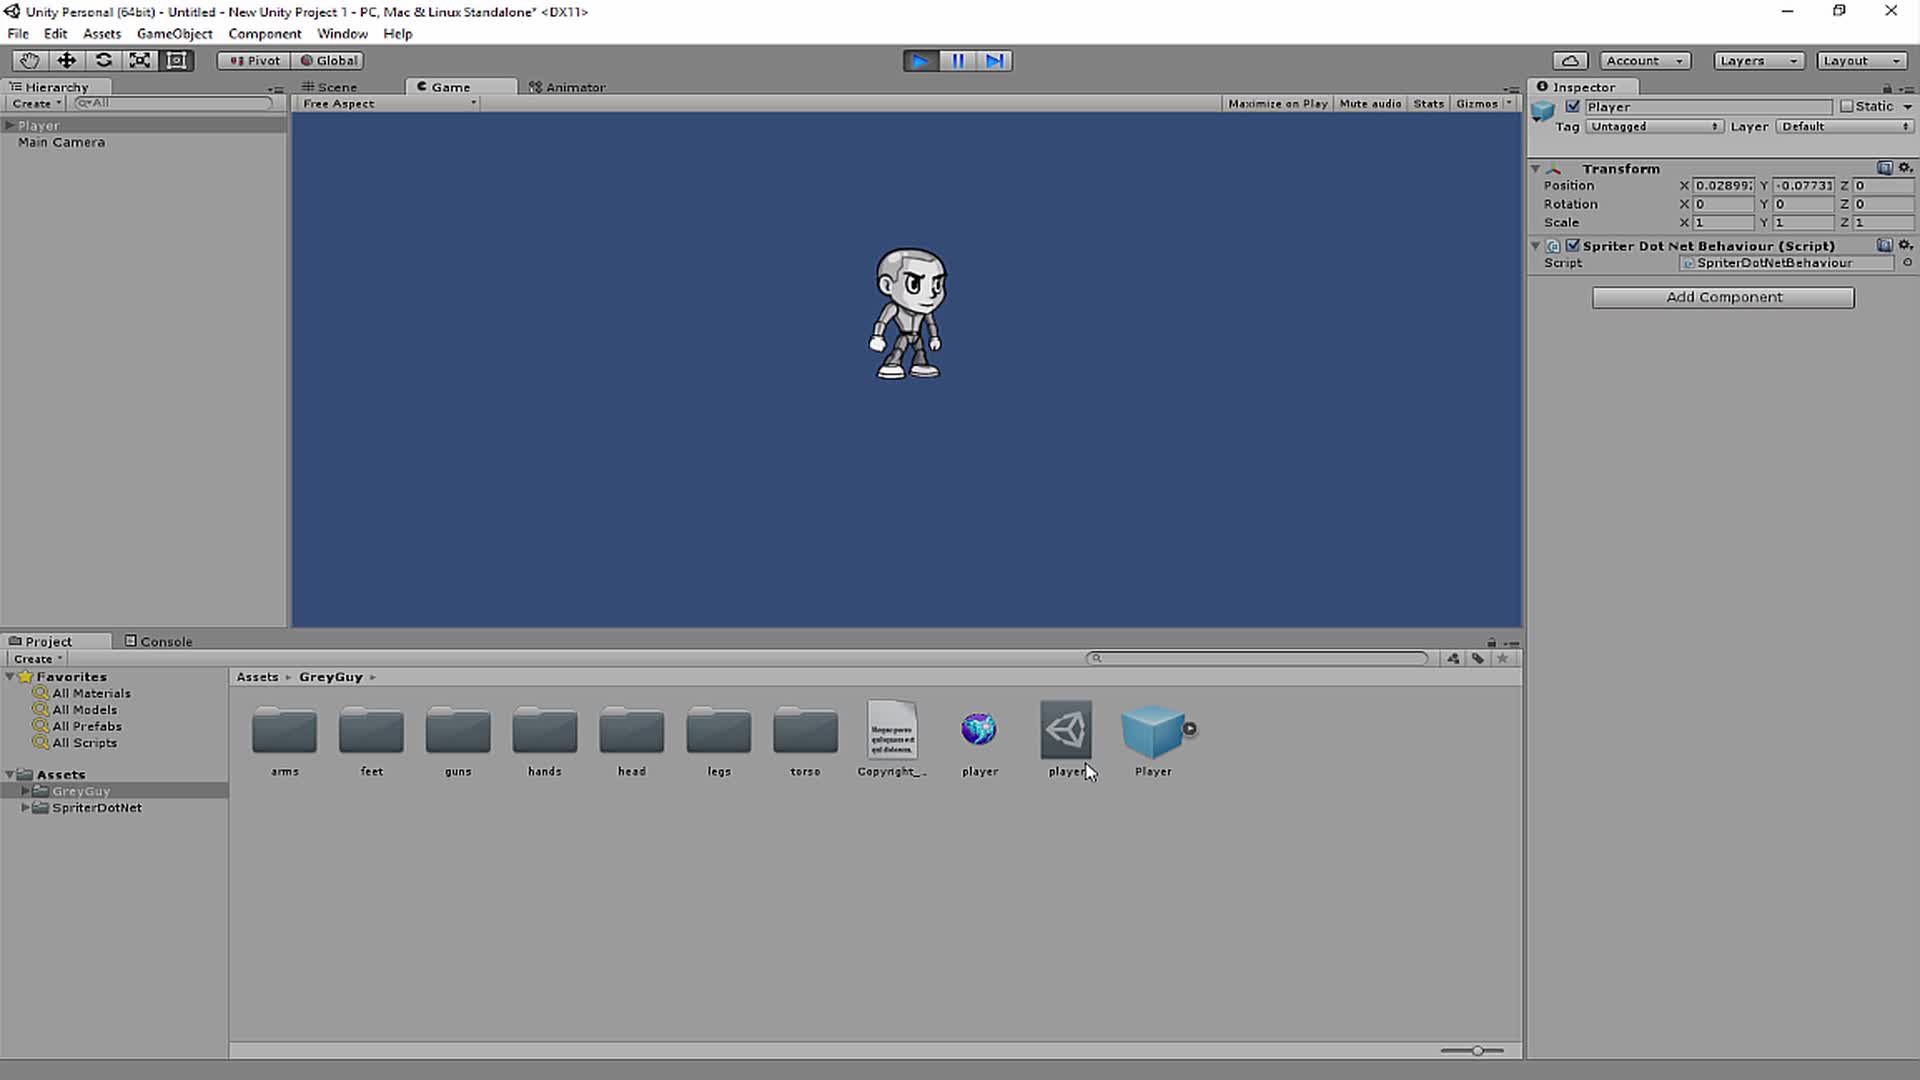Screen dimensions: 1920x1080
Task: Open the Tag dropdown showing Untagged
Action: (1653, 127)
